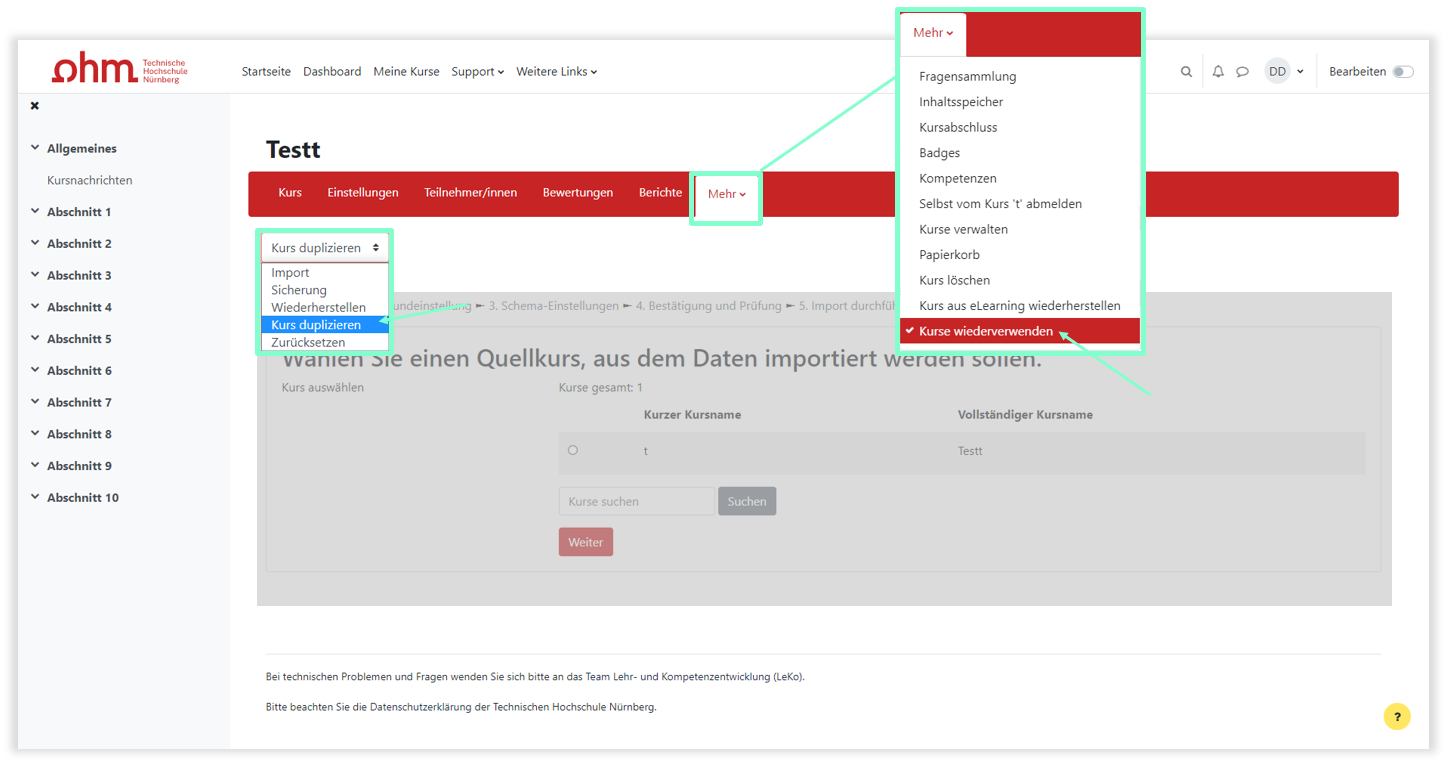Select the radio button for course t
1451x770 pixels.
click(x=573, y=450)
